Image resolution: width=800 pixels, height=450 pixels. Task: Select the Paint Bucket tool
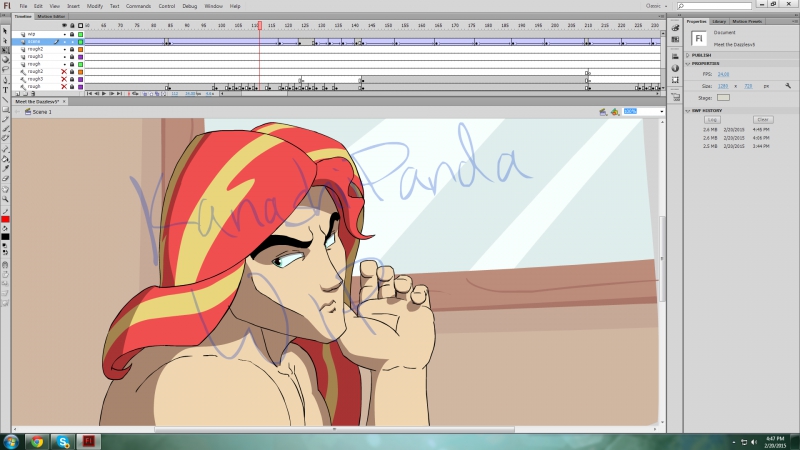[5, 159]
